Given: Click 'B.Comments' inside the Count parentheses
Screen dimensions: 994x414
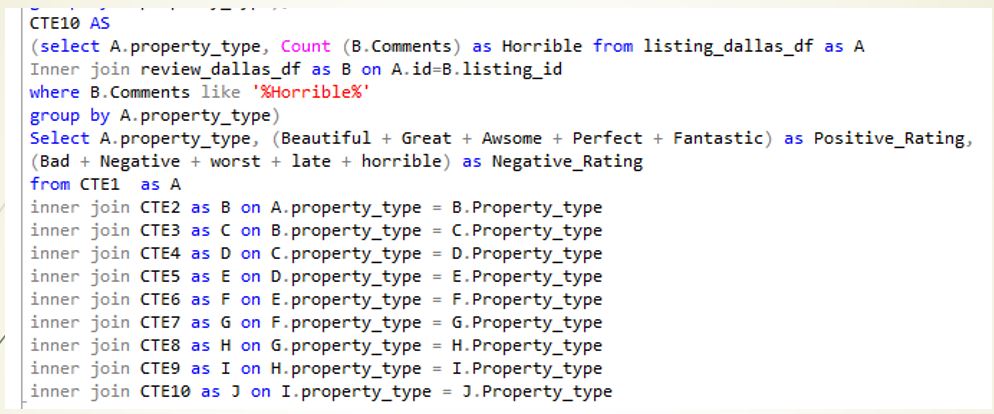Looking at the screenshot, I should [401, 46].
